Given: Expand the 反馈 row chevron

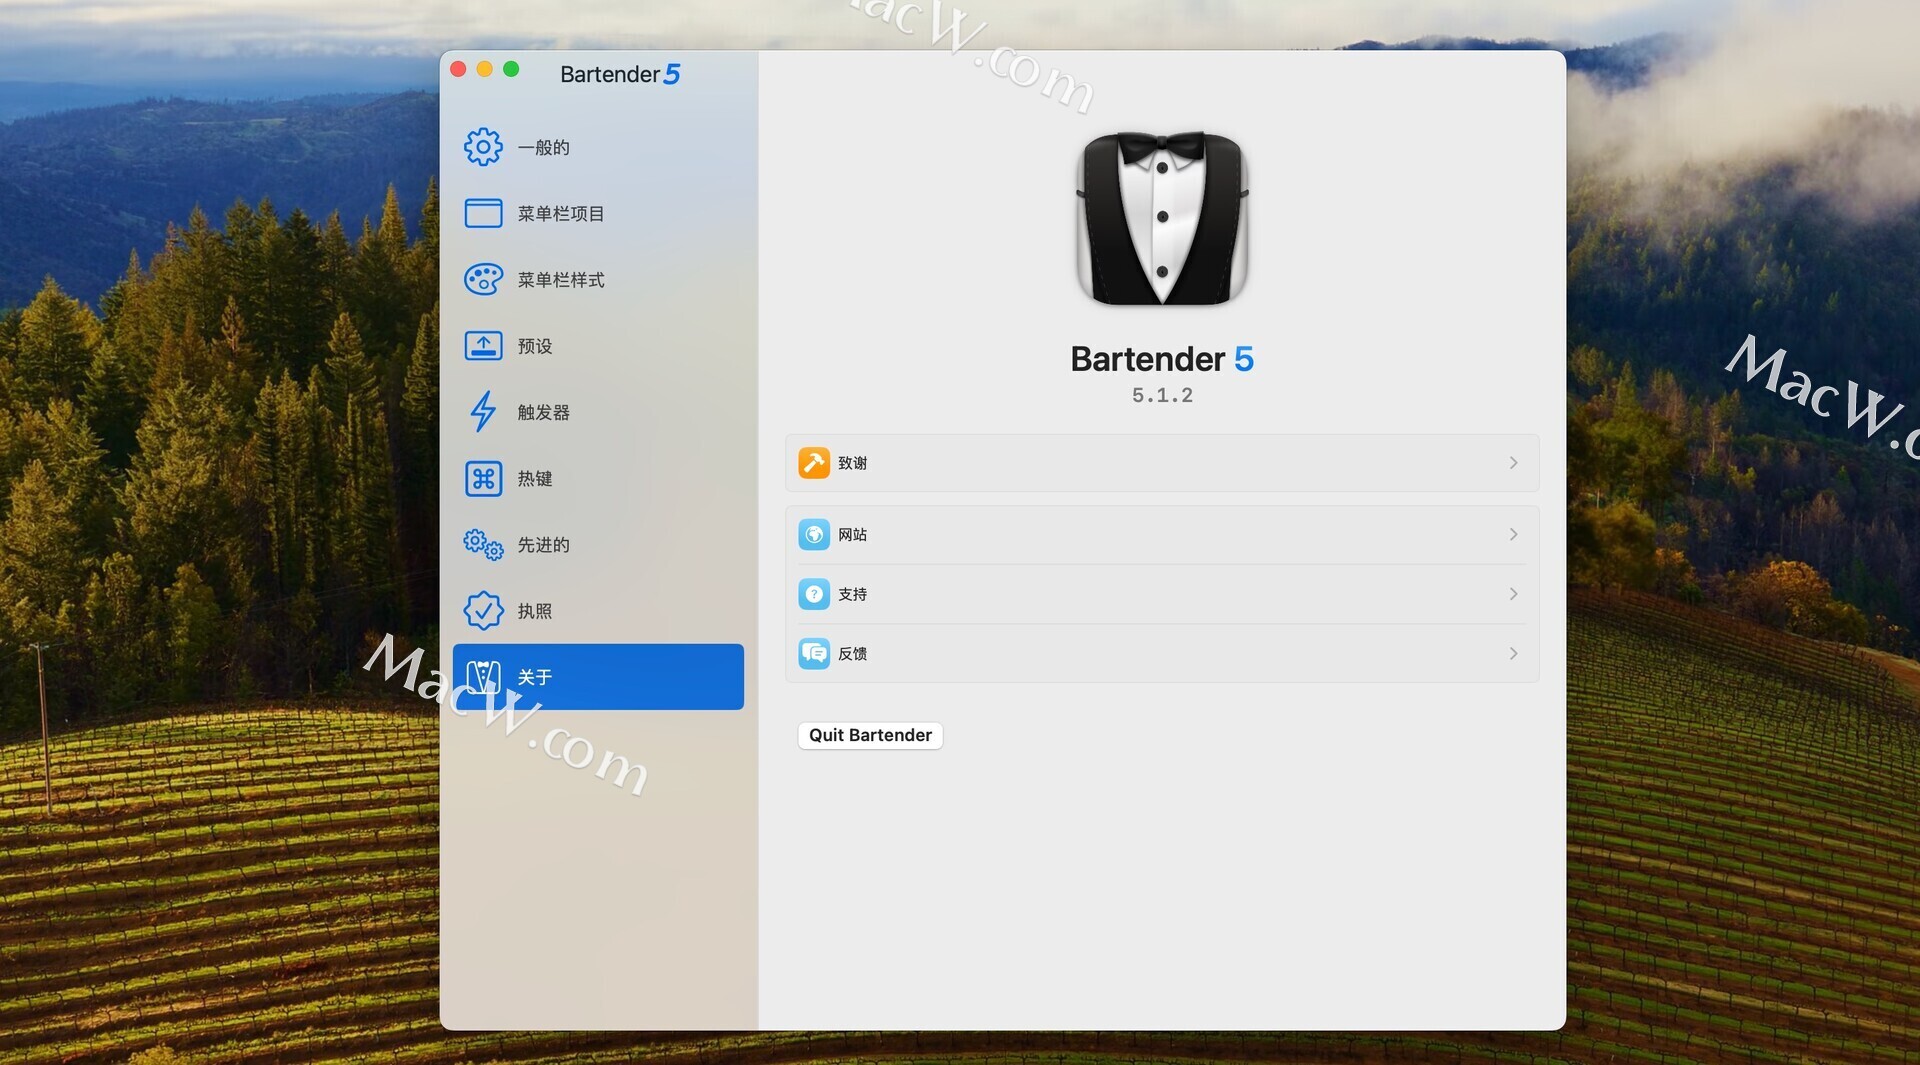Looking at the screenshot, I should [1513, 654].
